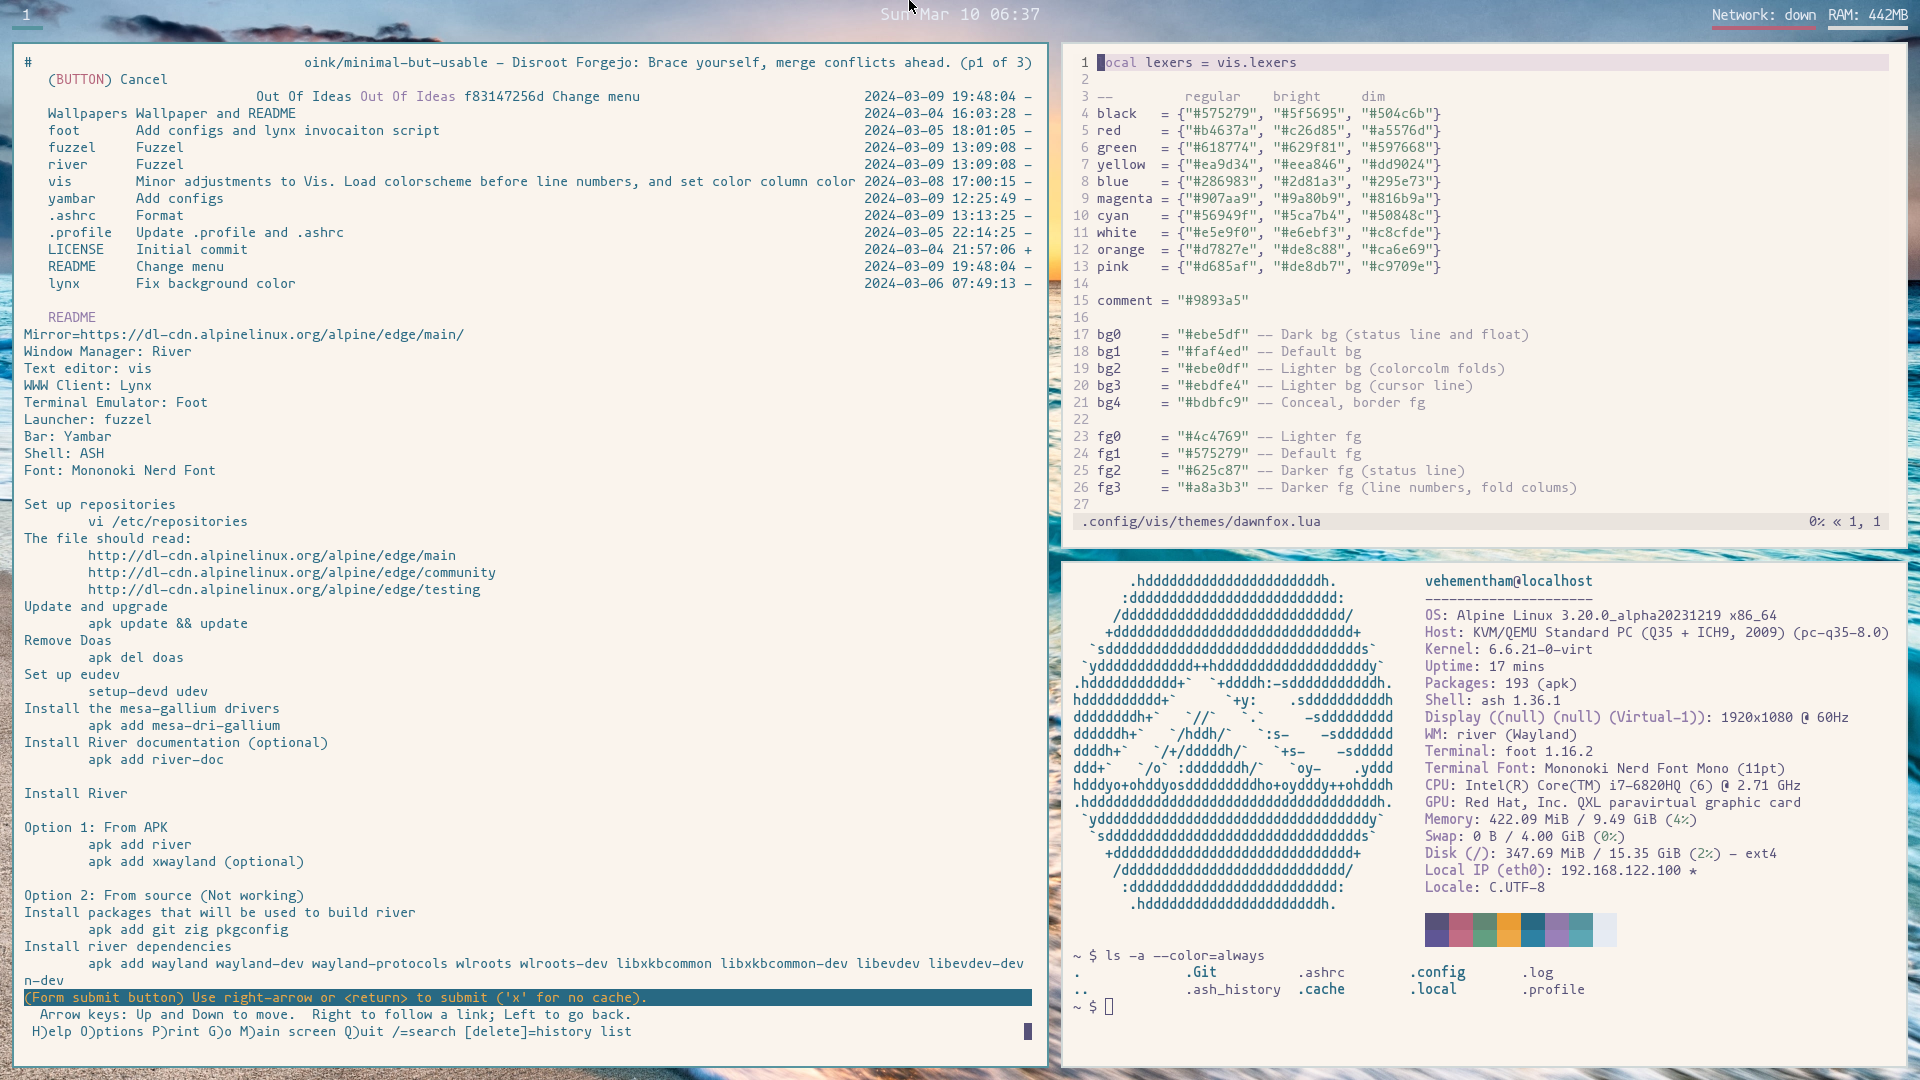This screenshot has height=1080, width=1920.
Task: Click the clock showing Sun Mar 10 06:37
Action: (960, 15)
